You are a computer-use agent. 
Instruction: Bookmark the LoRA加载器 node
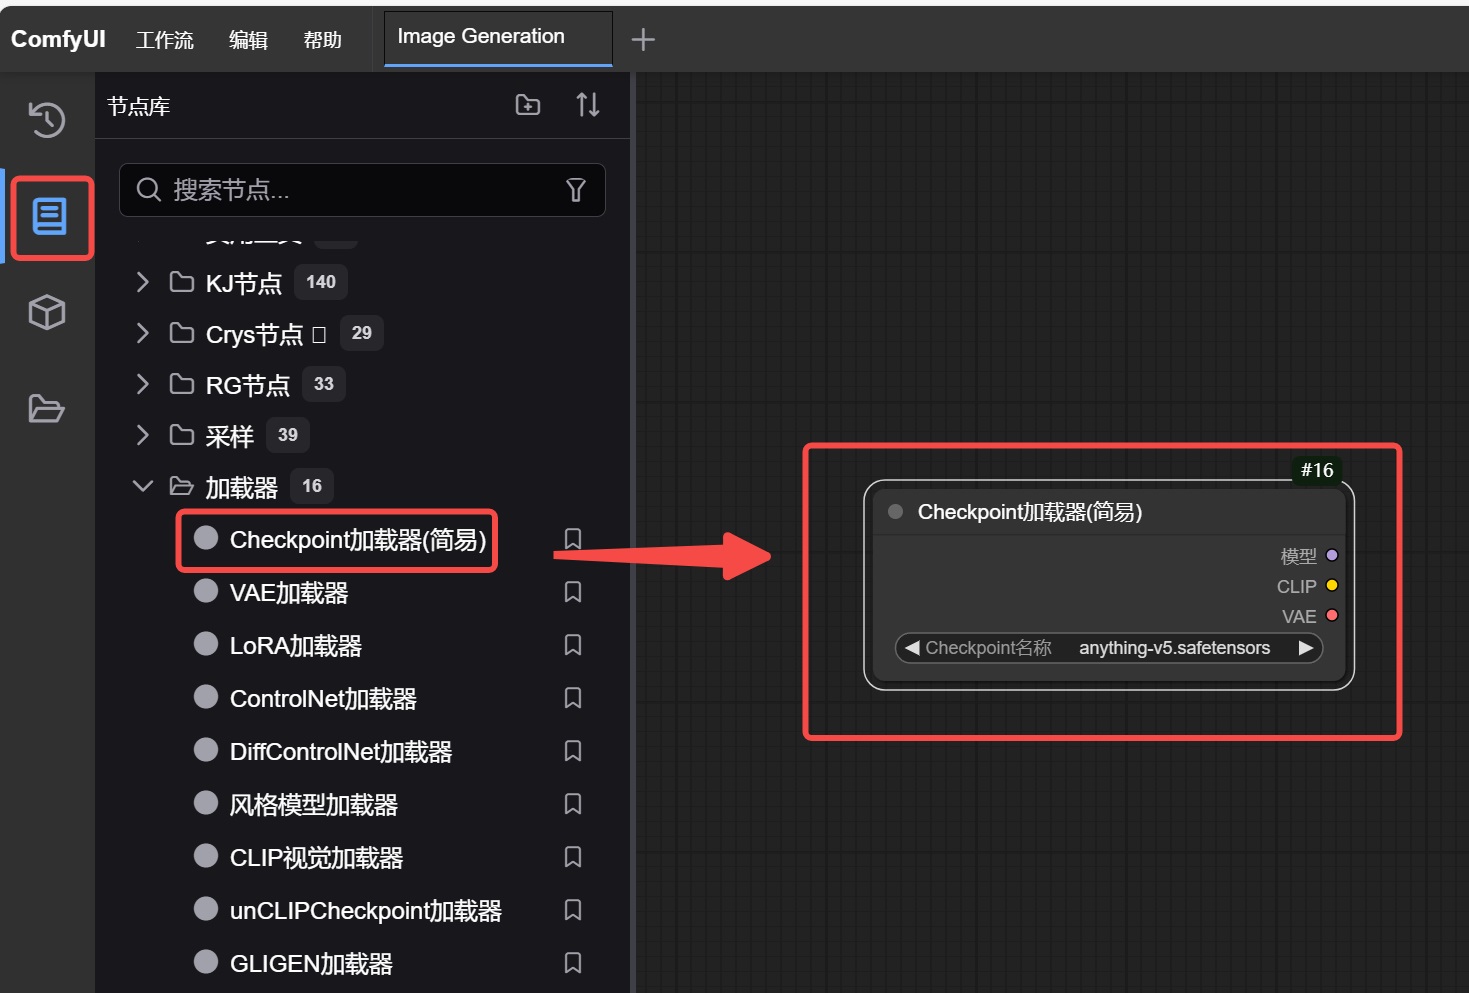[572, 645]
